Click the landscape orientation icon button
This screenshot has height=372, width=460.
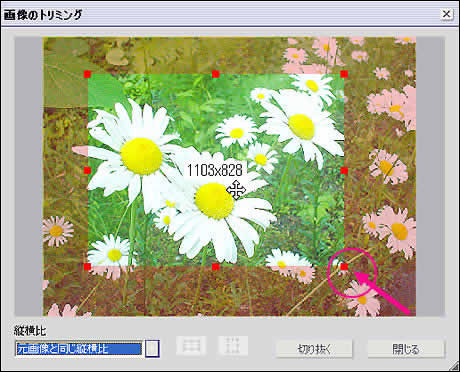191,346
